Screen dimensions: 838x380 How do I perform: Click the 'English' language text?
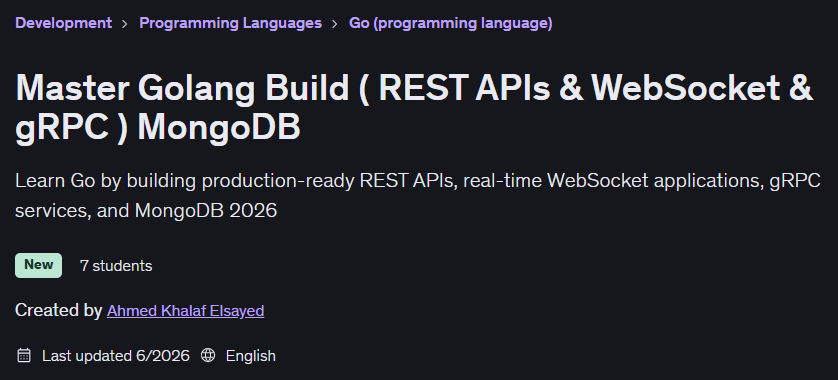click(x=251, y=355)
